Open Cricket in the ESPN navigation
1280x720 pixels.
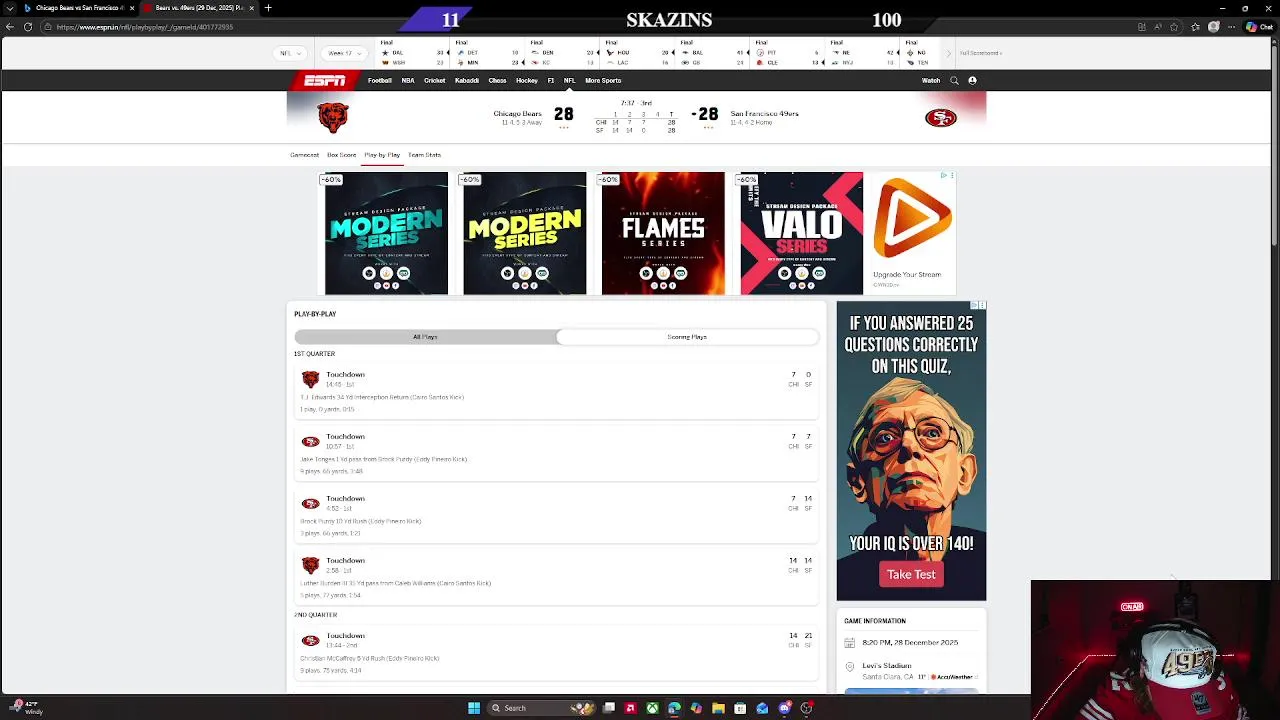(x=434, y=80)
